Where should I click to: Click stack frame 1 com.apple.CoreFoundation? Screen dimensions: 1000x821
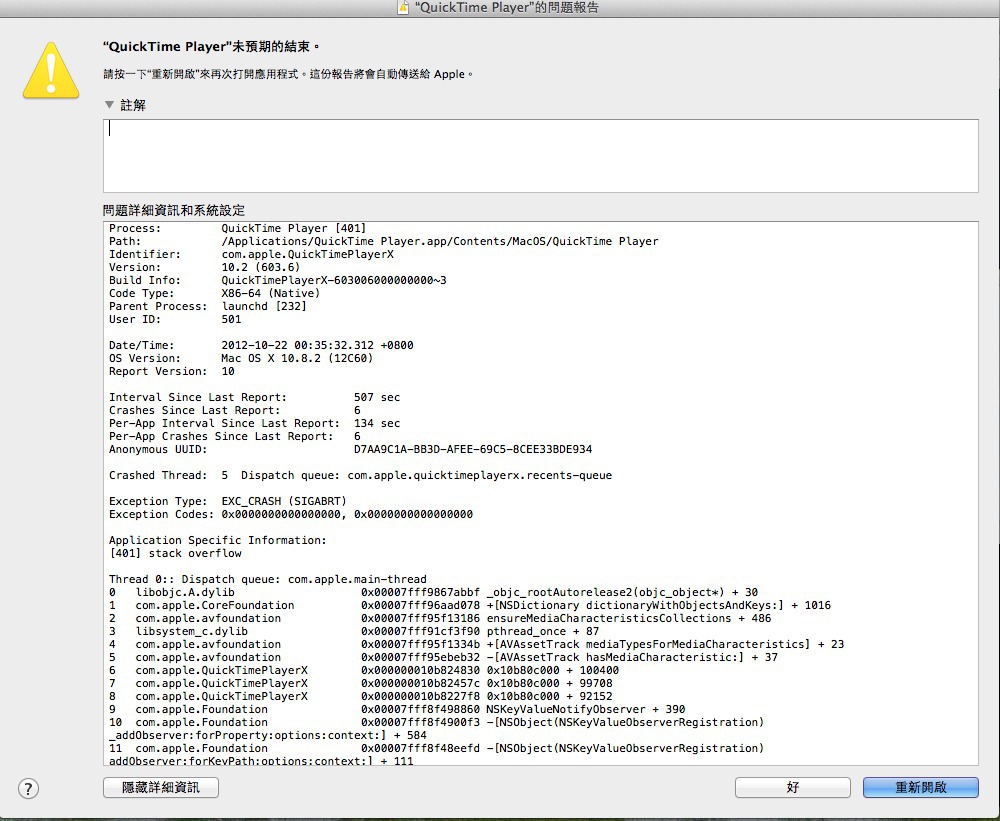pyautogui.click(x=470, y=605)
